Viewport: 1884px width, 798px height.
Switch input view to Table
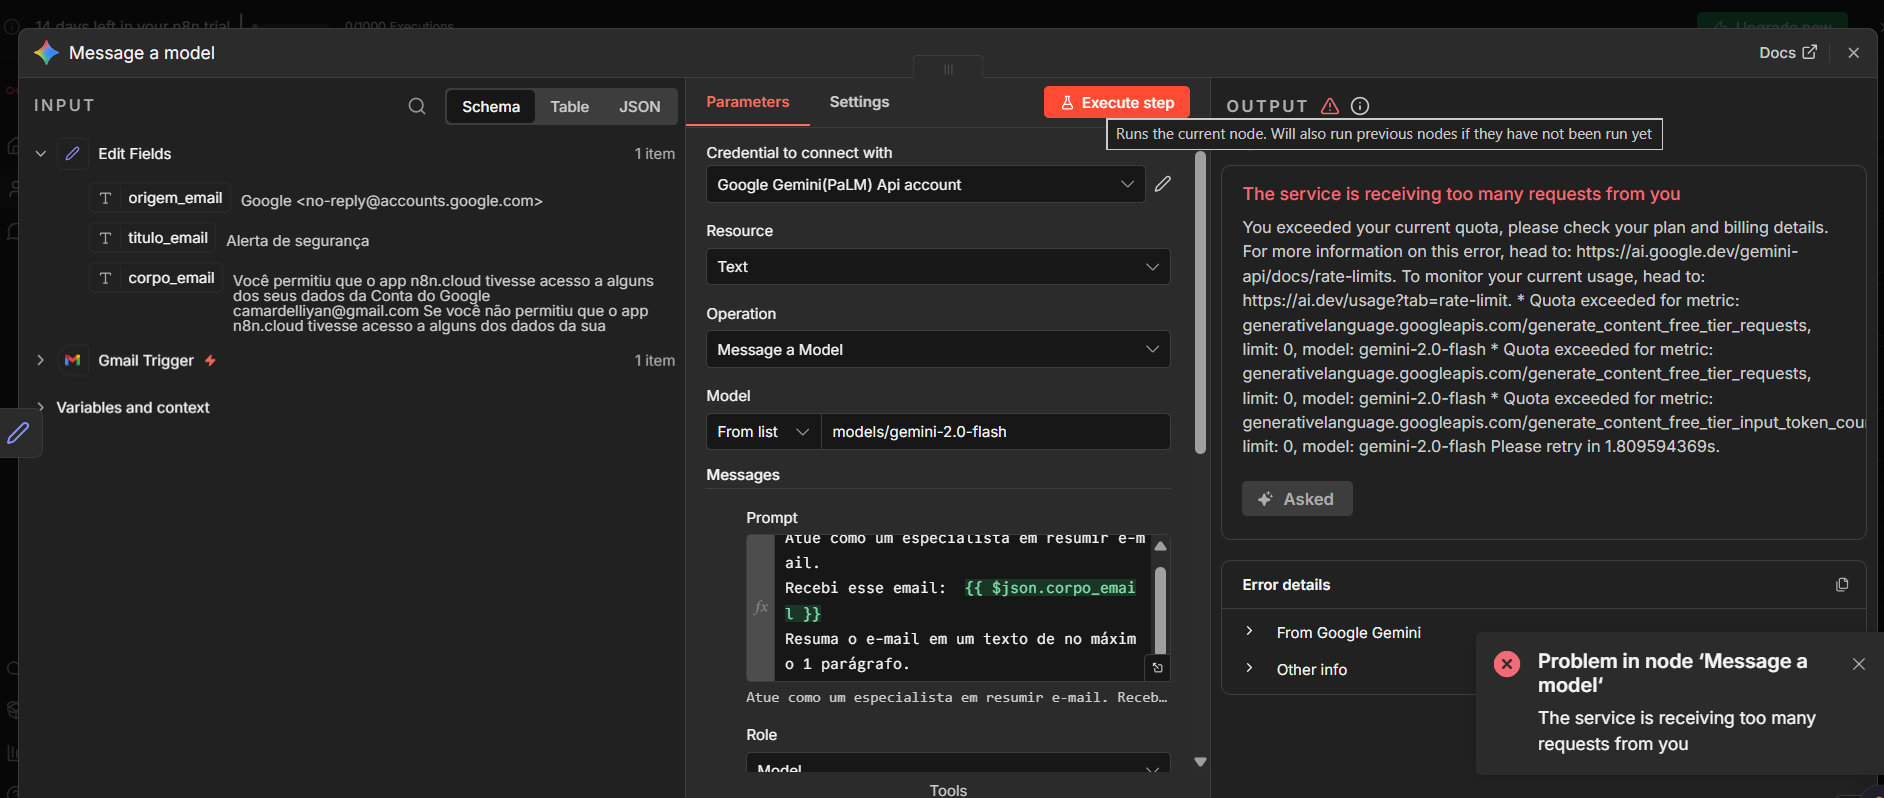(569, 107)
